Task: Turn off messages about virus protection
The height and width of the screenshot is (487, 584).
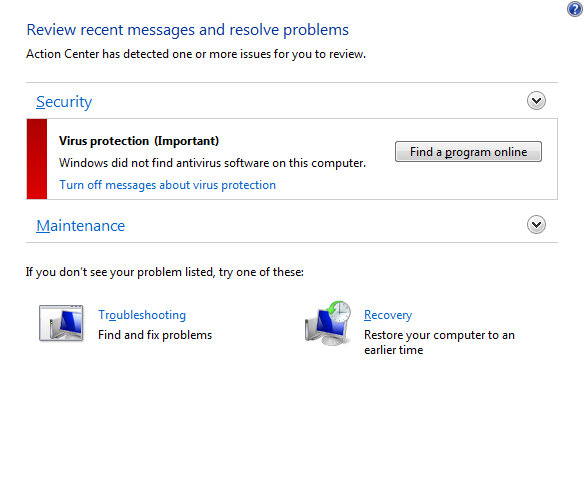Action: click(168, 185)
